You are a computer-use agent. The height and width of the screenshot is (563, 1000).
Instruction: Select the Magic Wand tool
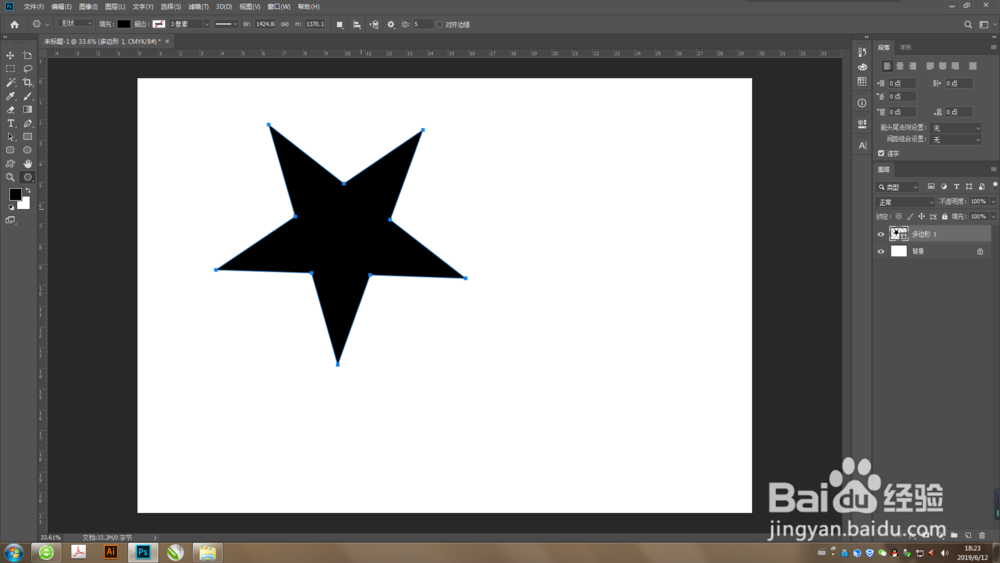coord(10,82)
